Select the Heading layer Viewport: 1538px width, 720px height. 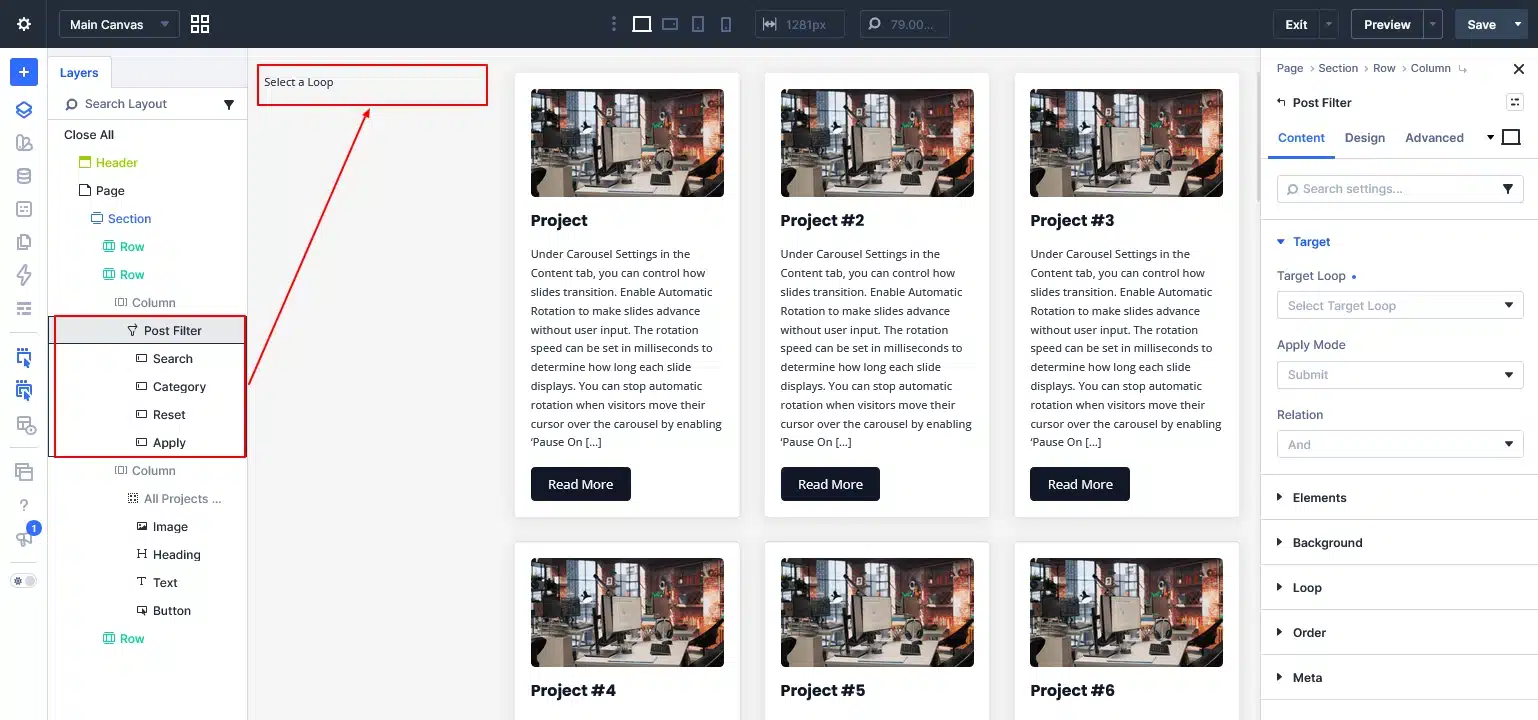176,555
